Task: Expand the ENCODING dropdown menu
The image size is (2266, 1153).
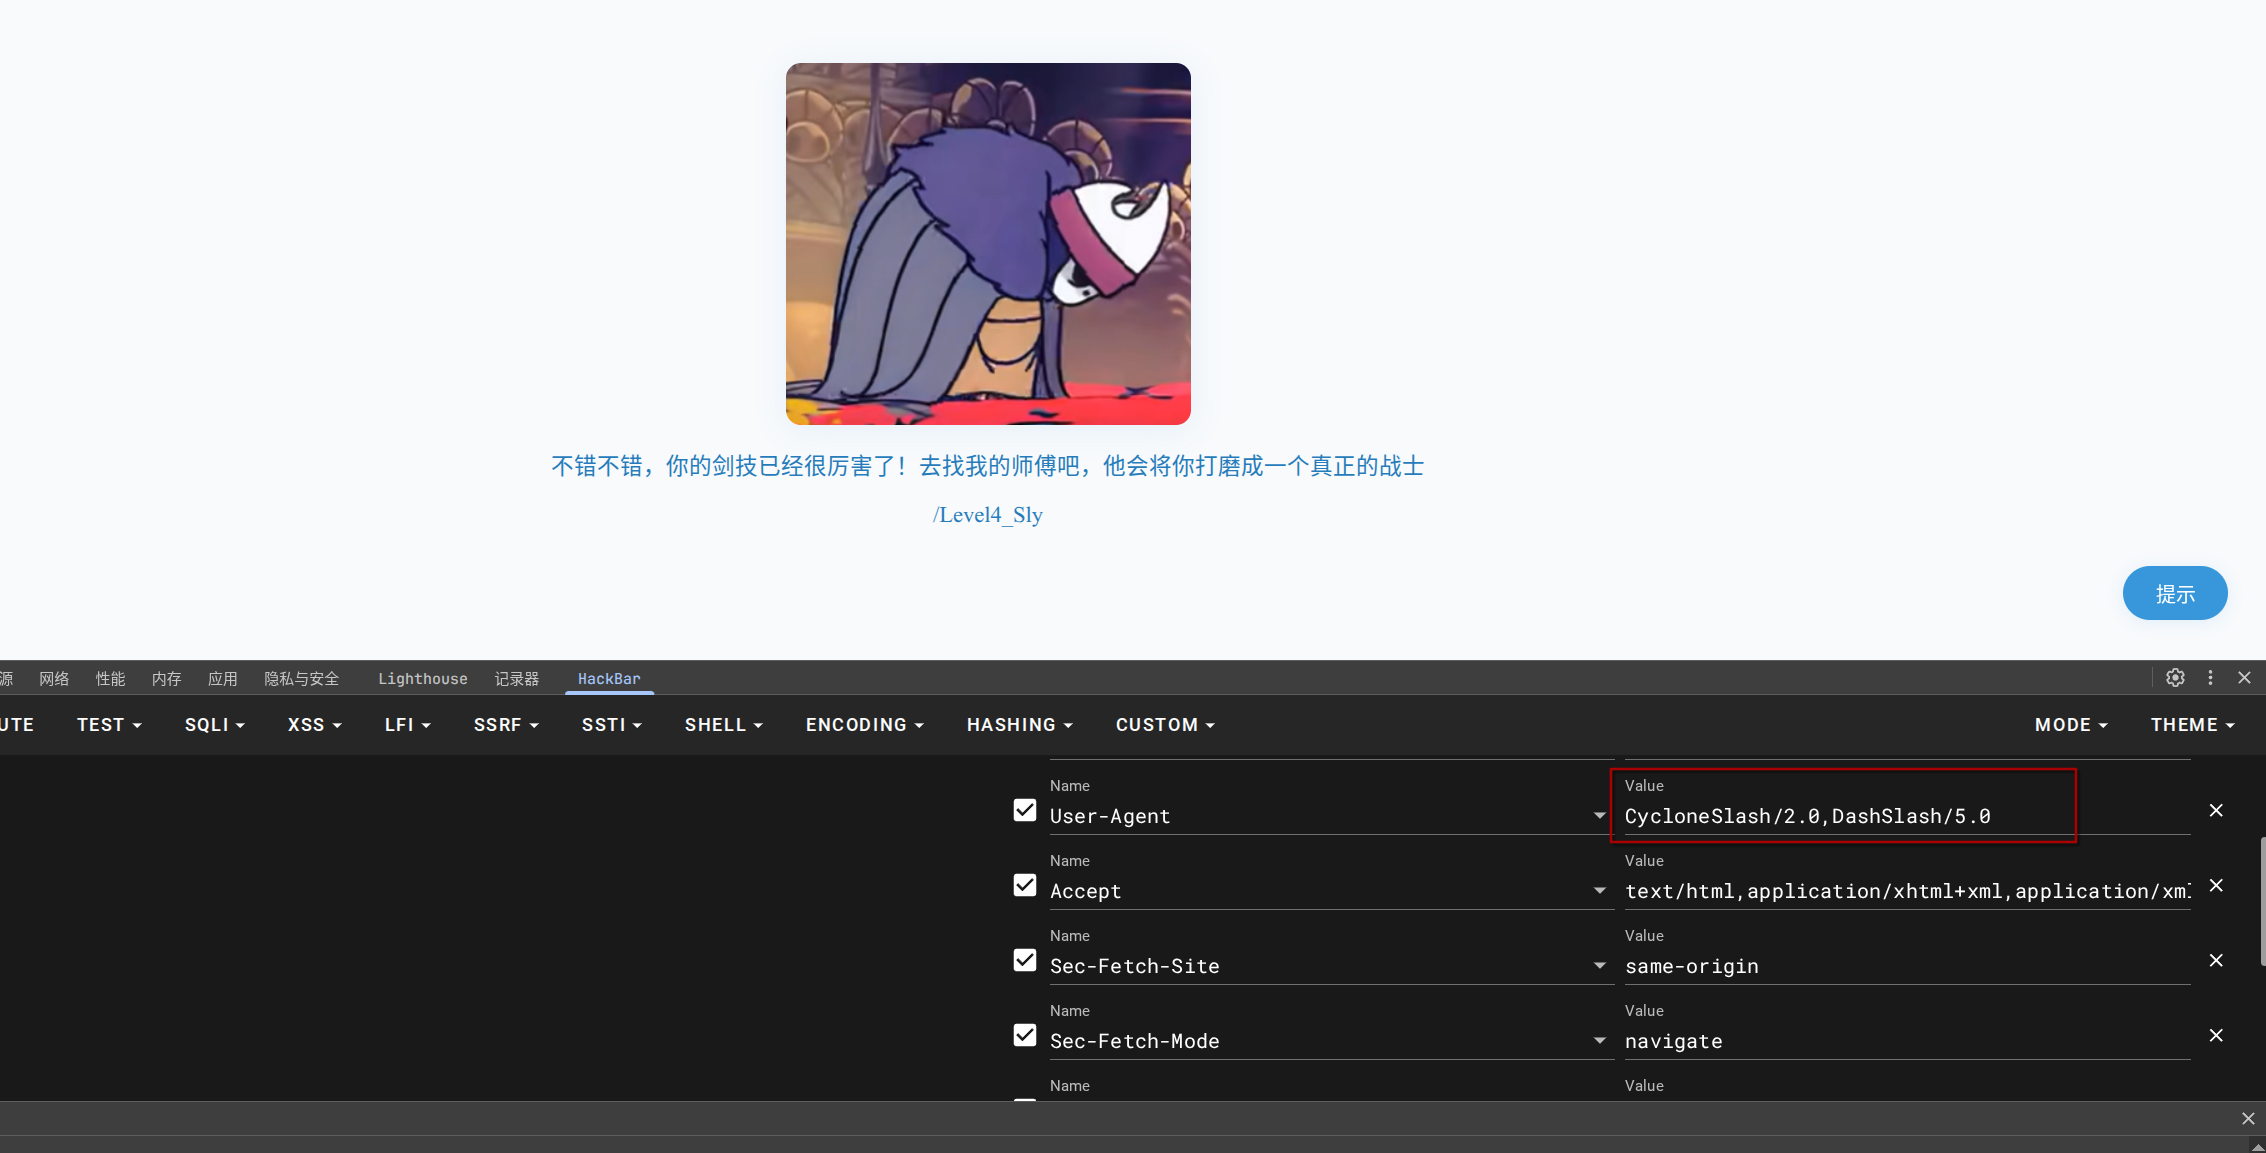Action: (864, 725)
